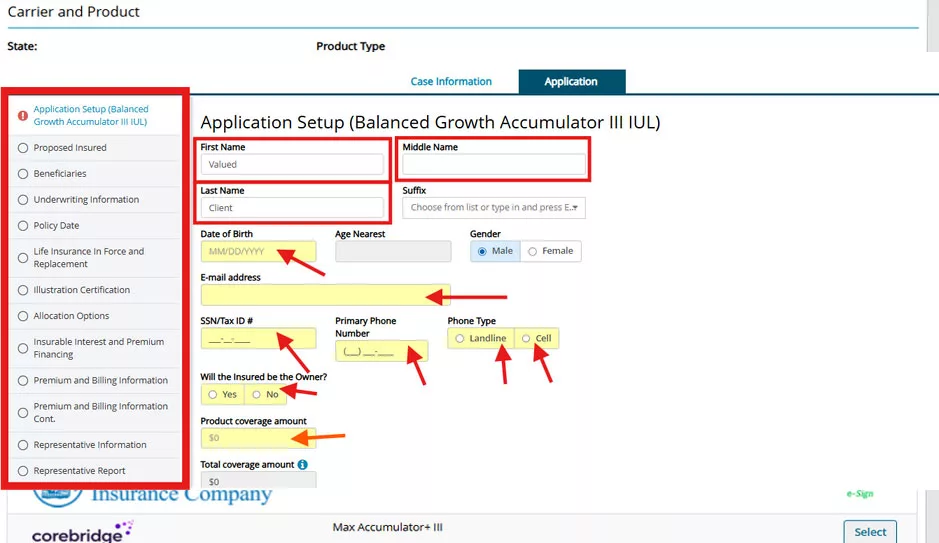Image resolution: width=939 pixels, height=543 pixels.
Task: Select No for Insured be the Owner
Action: pos(256,395)
